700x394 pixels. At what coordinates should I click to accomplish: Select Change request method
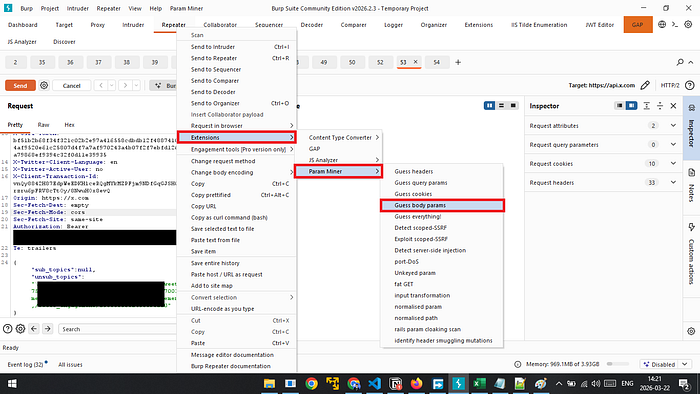(237, 161)
